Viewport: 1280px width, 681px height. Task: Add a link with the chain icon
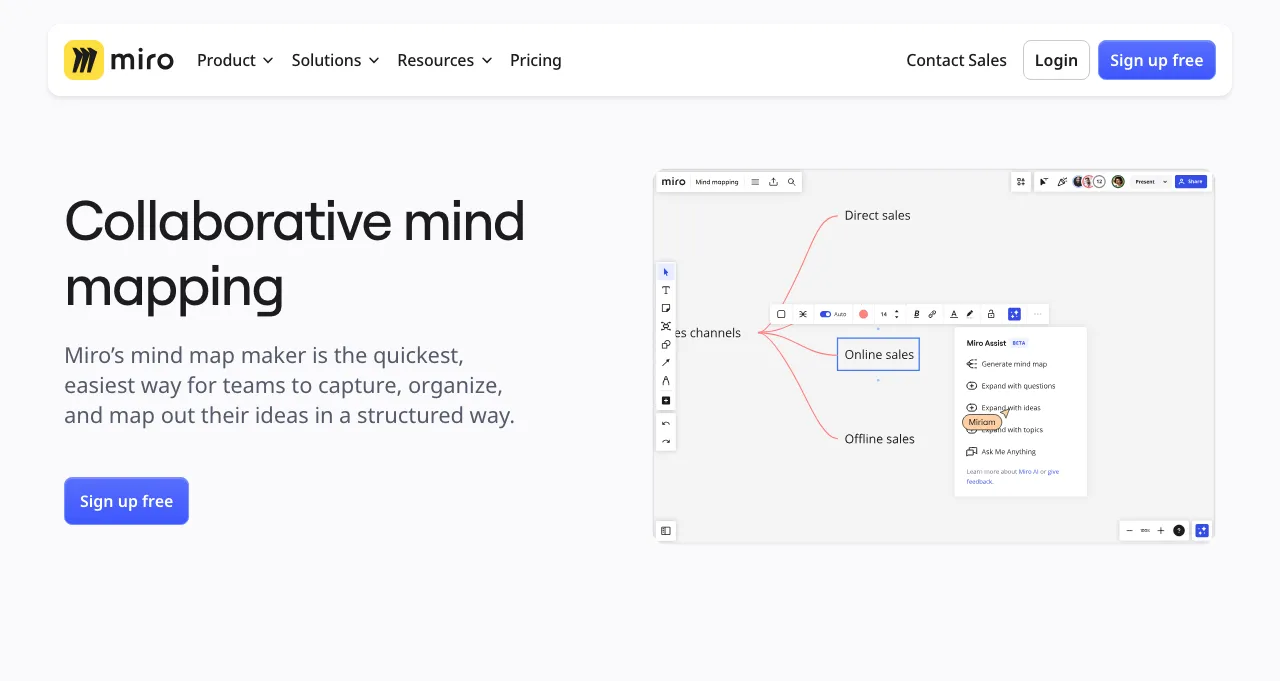pos(932,314)
